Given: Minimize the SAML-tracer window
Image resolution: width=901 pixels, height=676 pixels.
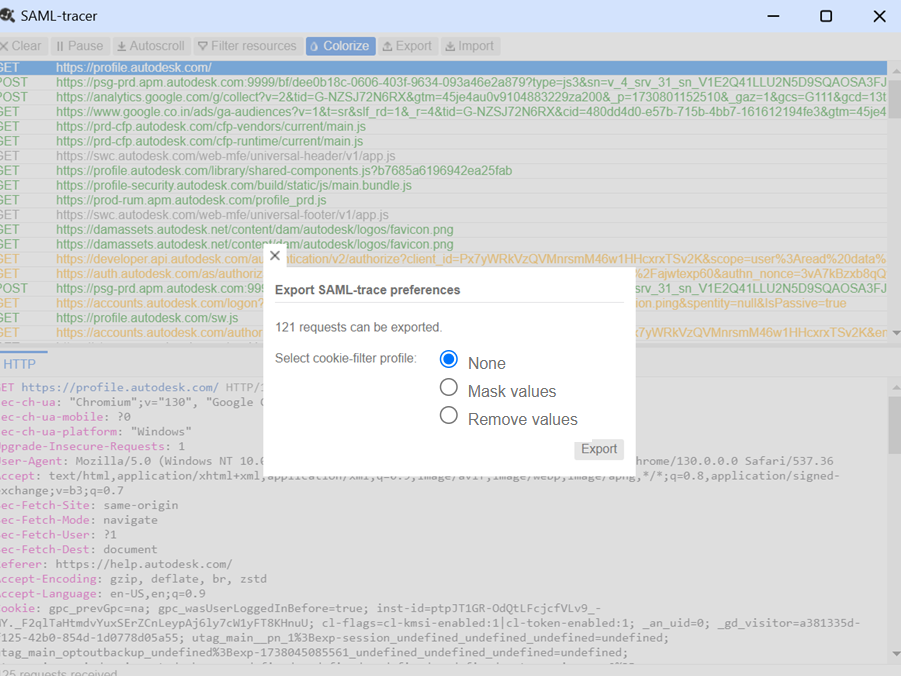Looking at the screenshot, I should tap(773, 16).
